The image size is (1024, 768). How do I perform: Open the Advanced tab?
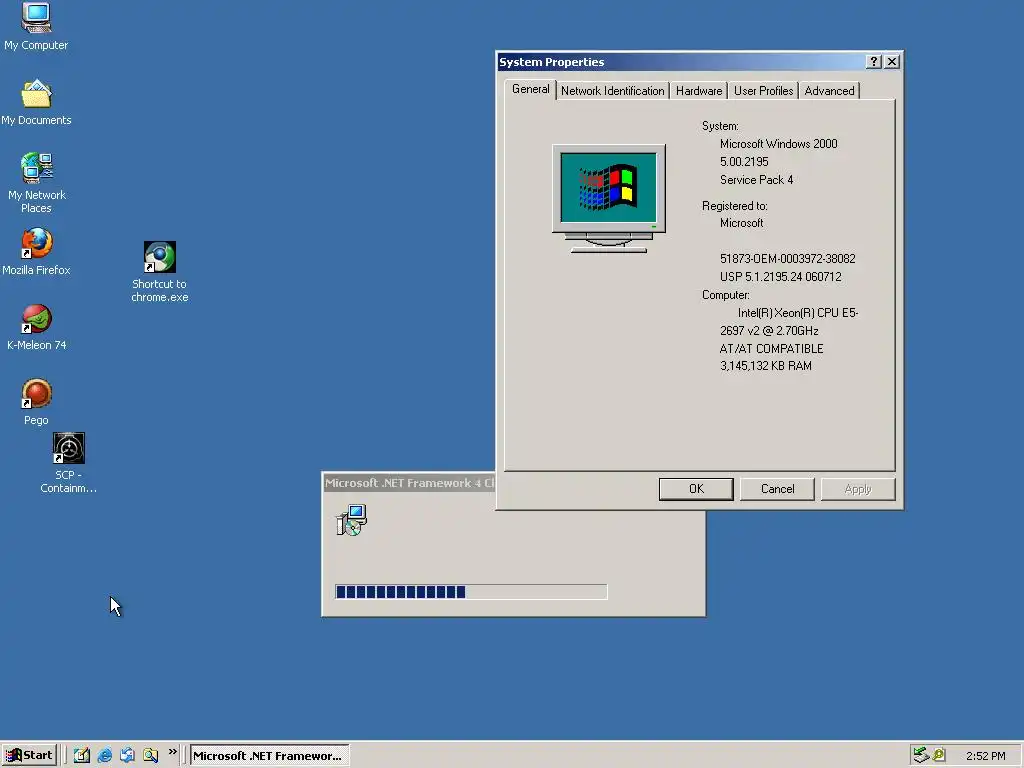click(x=829, y=91)
